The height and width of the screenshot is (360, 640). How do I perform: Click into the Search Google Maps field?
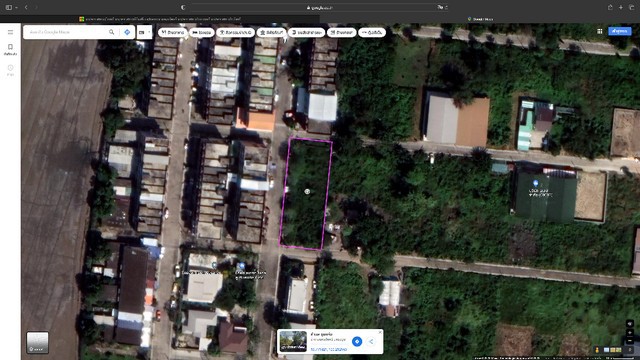pyautogui.click(x=65, y=32)
